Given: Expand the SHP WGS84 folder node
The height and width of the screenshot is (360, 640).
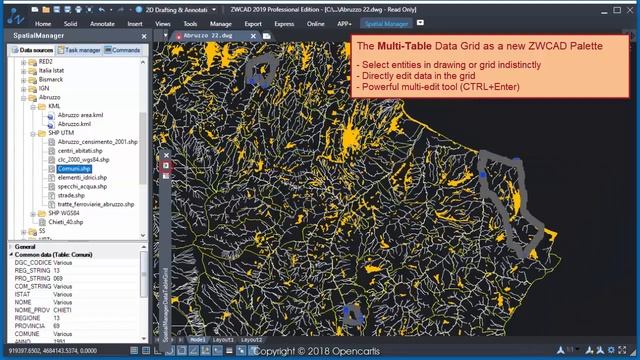Looking at the screenshot, I should tap(33, 214).
